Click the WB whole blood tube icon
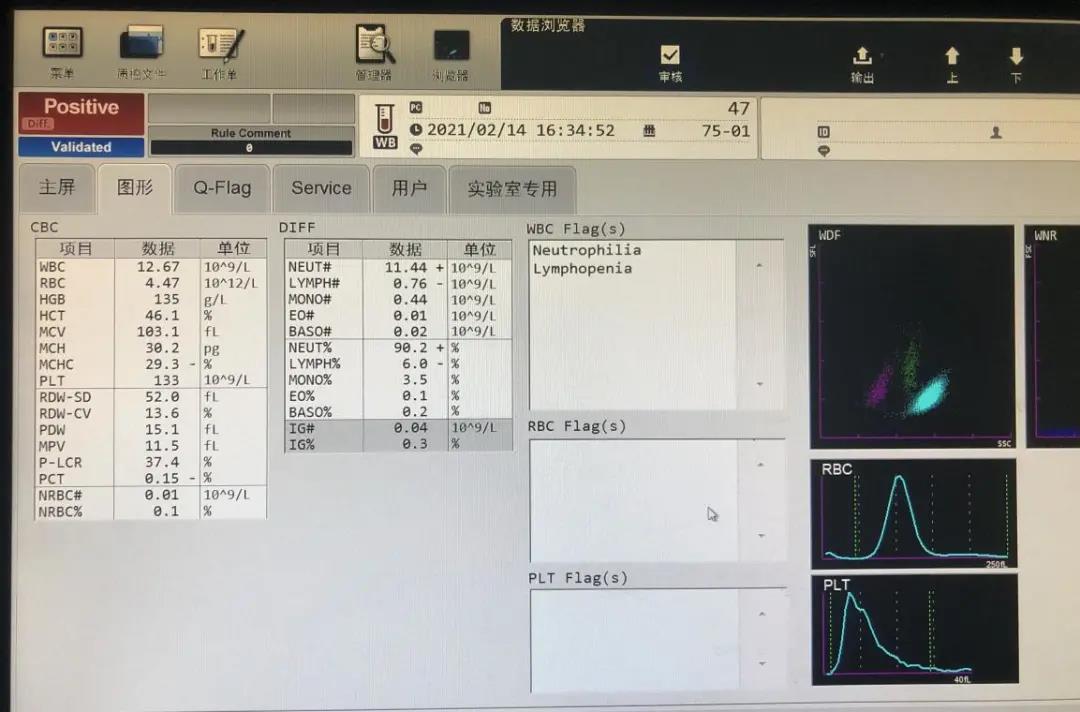 click(385, 126)
